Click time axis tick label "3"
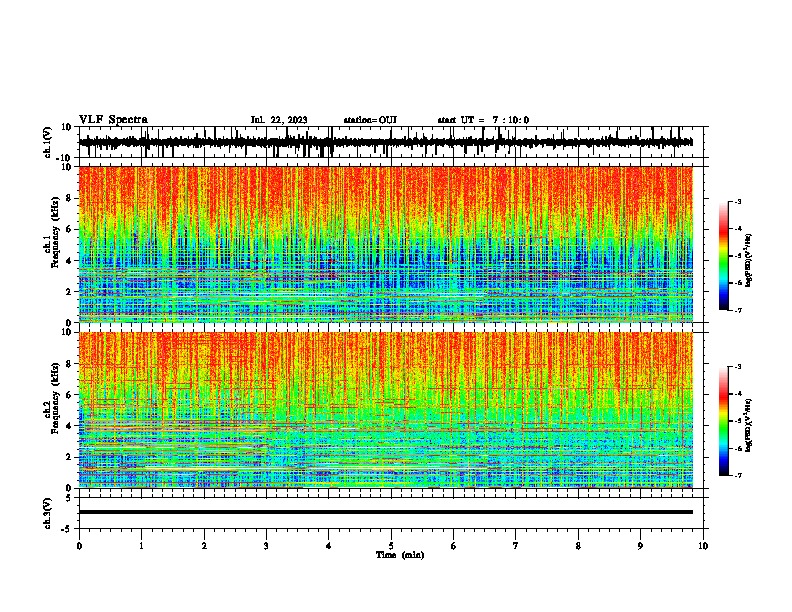This screenshot has height=612, width=792. point(267,546)
